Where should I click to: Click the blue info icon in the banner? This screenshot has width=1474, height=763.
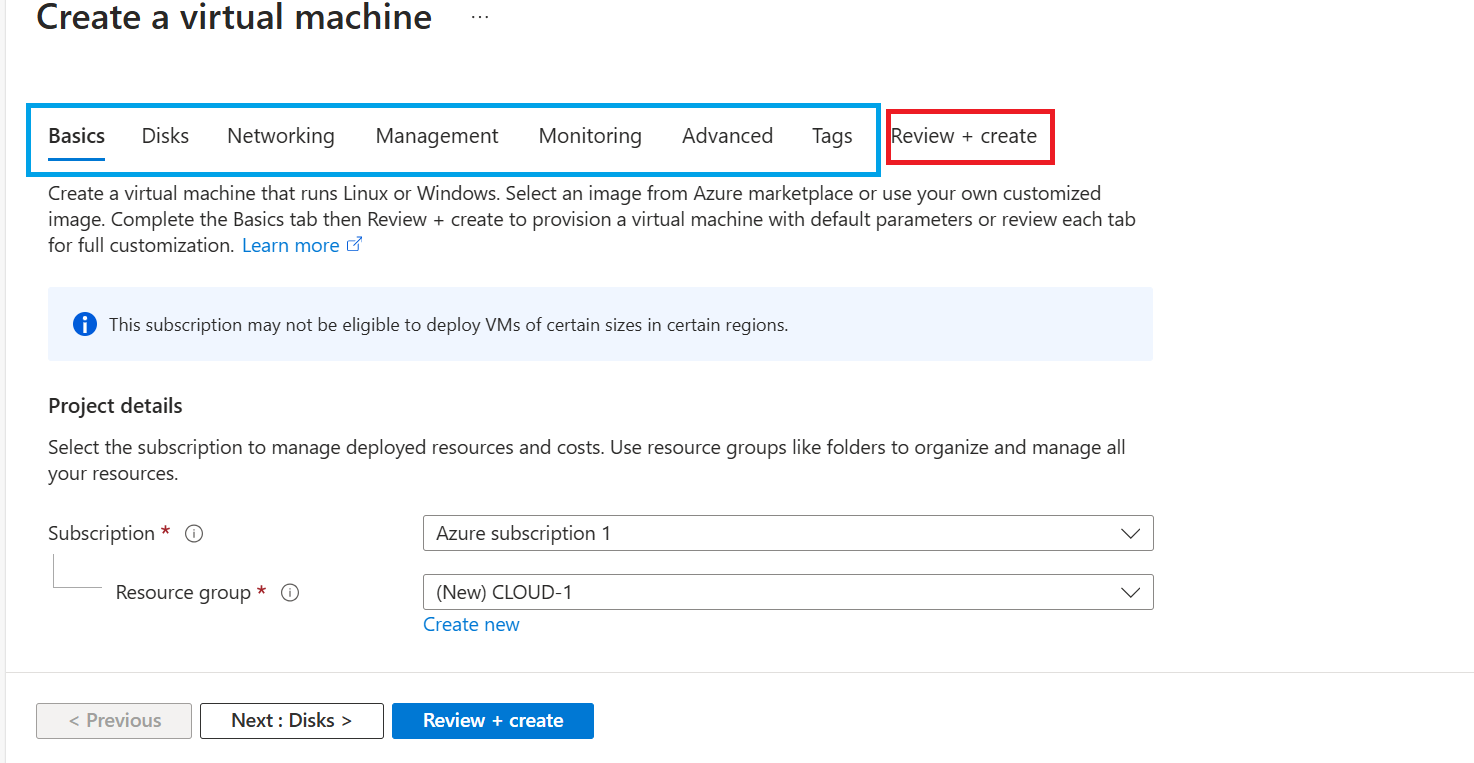85,324
